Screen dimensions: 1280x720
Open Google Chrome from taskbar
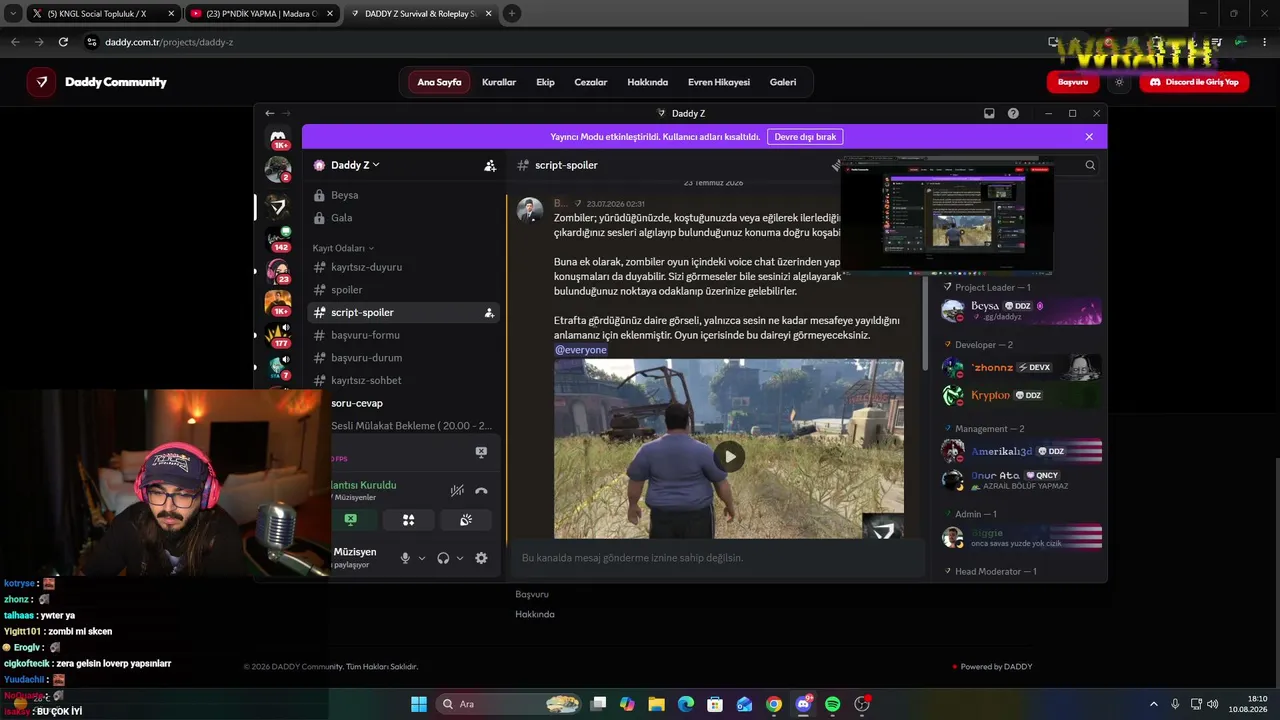coord(774,704)
